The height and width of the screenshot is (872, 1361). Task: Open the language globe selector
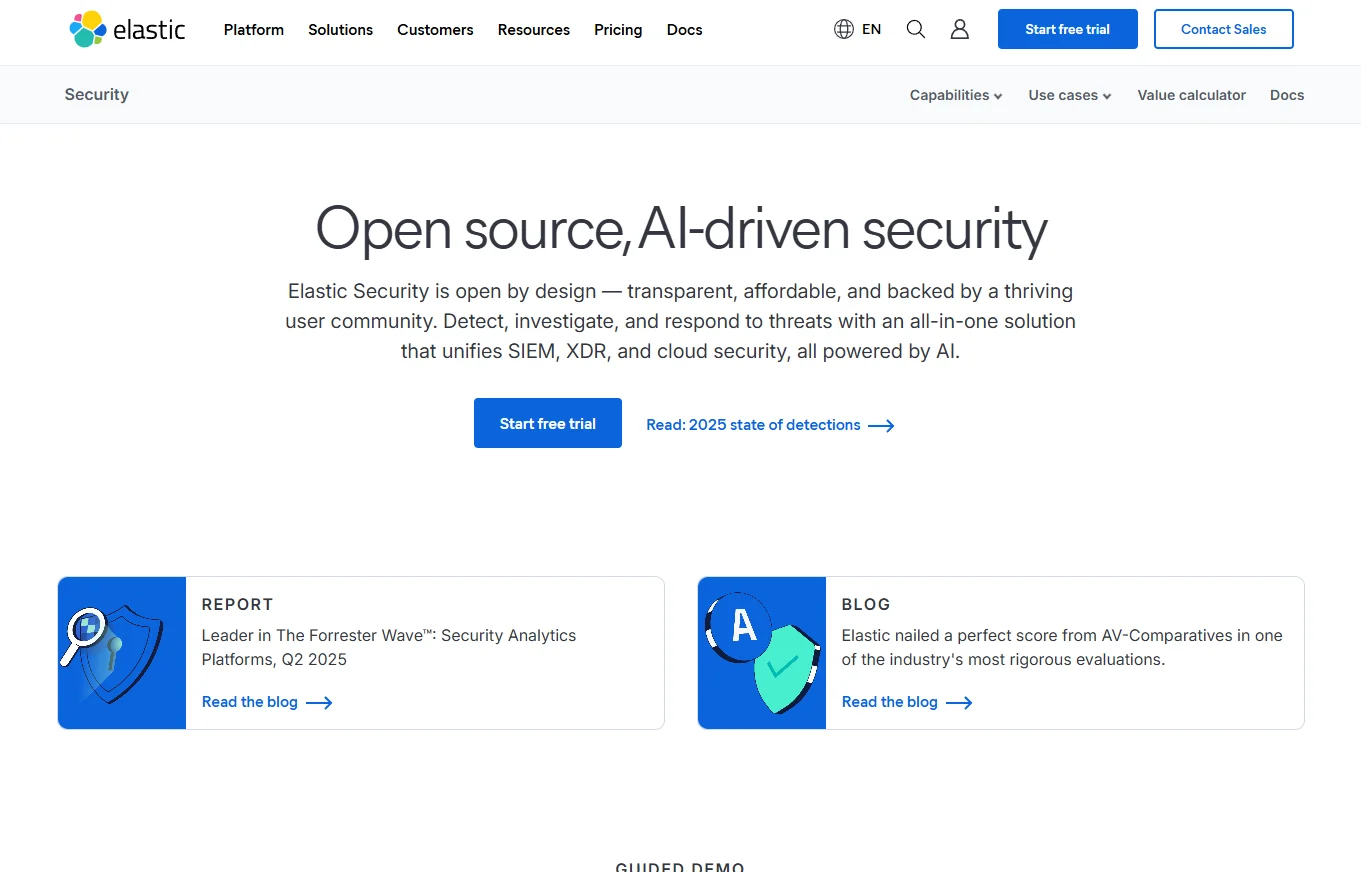[x=844, y=29]
